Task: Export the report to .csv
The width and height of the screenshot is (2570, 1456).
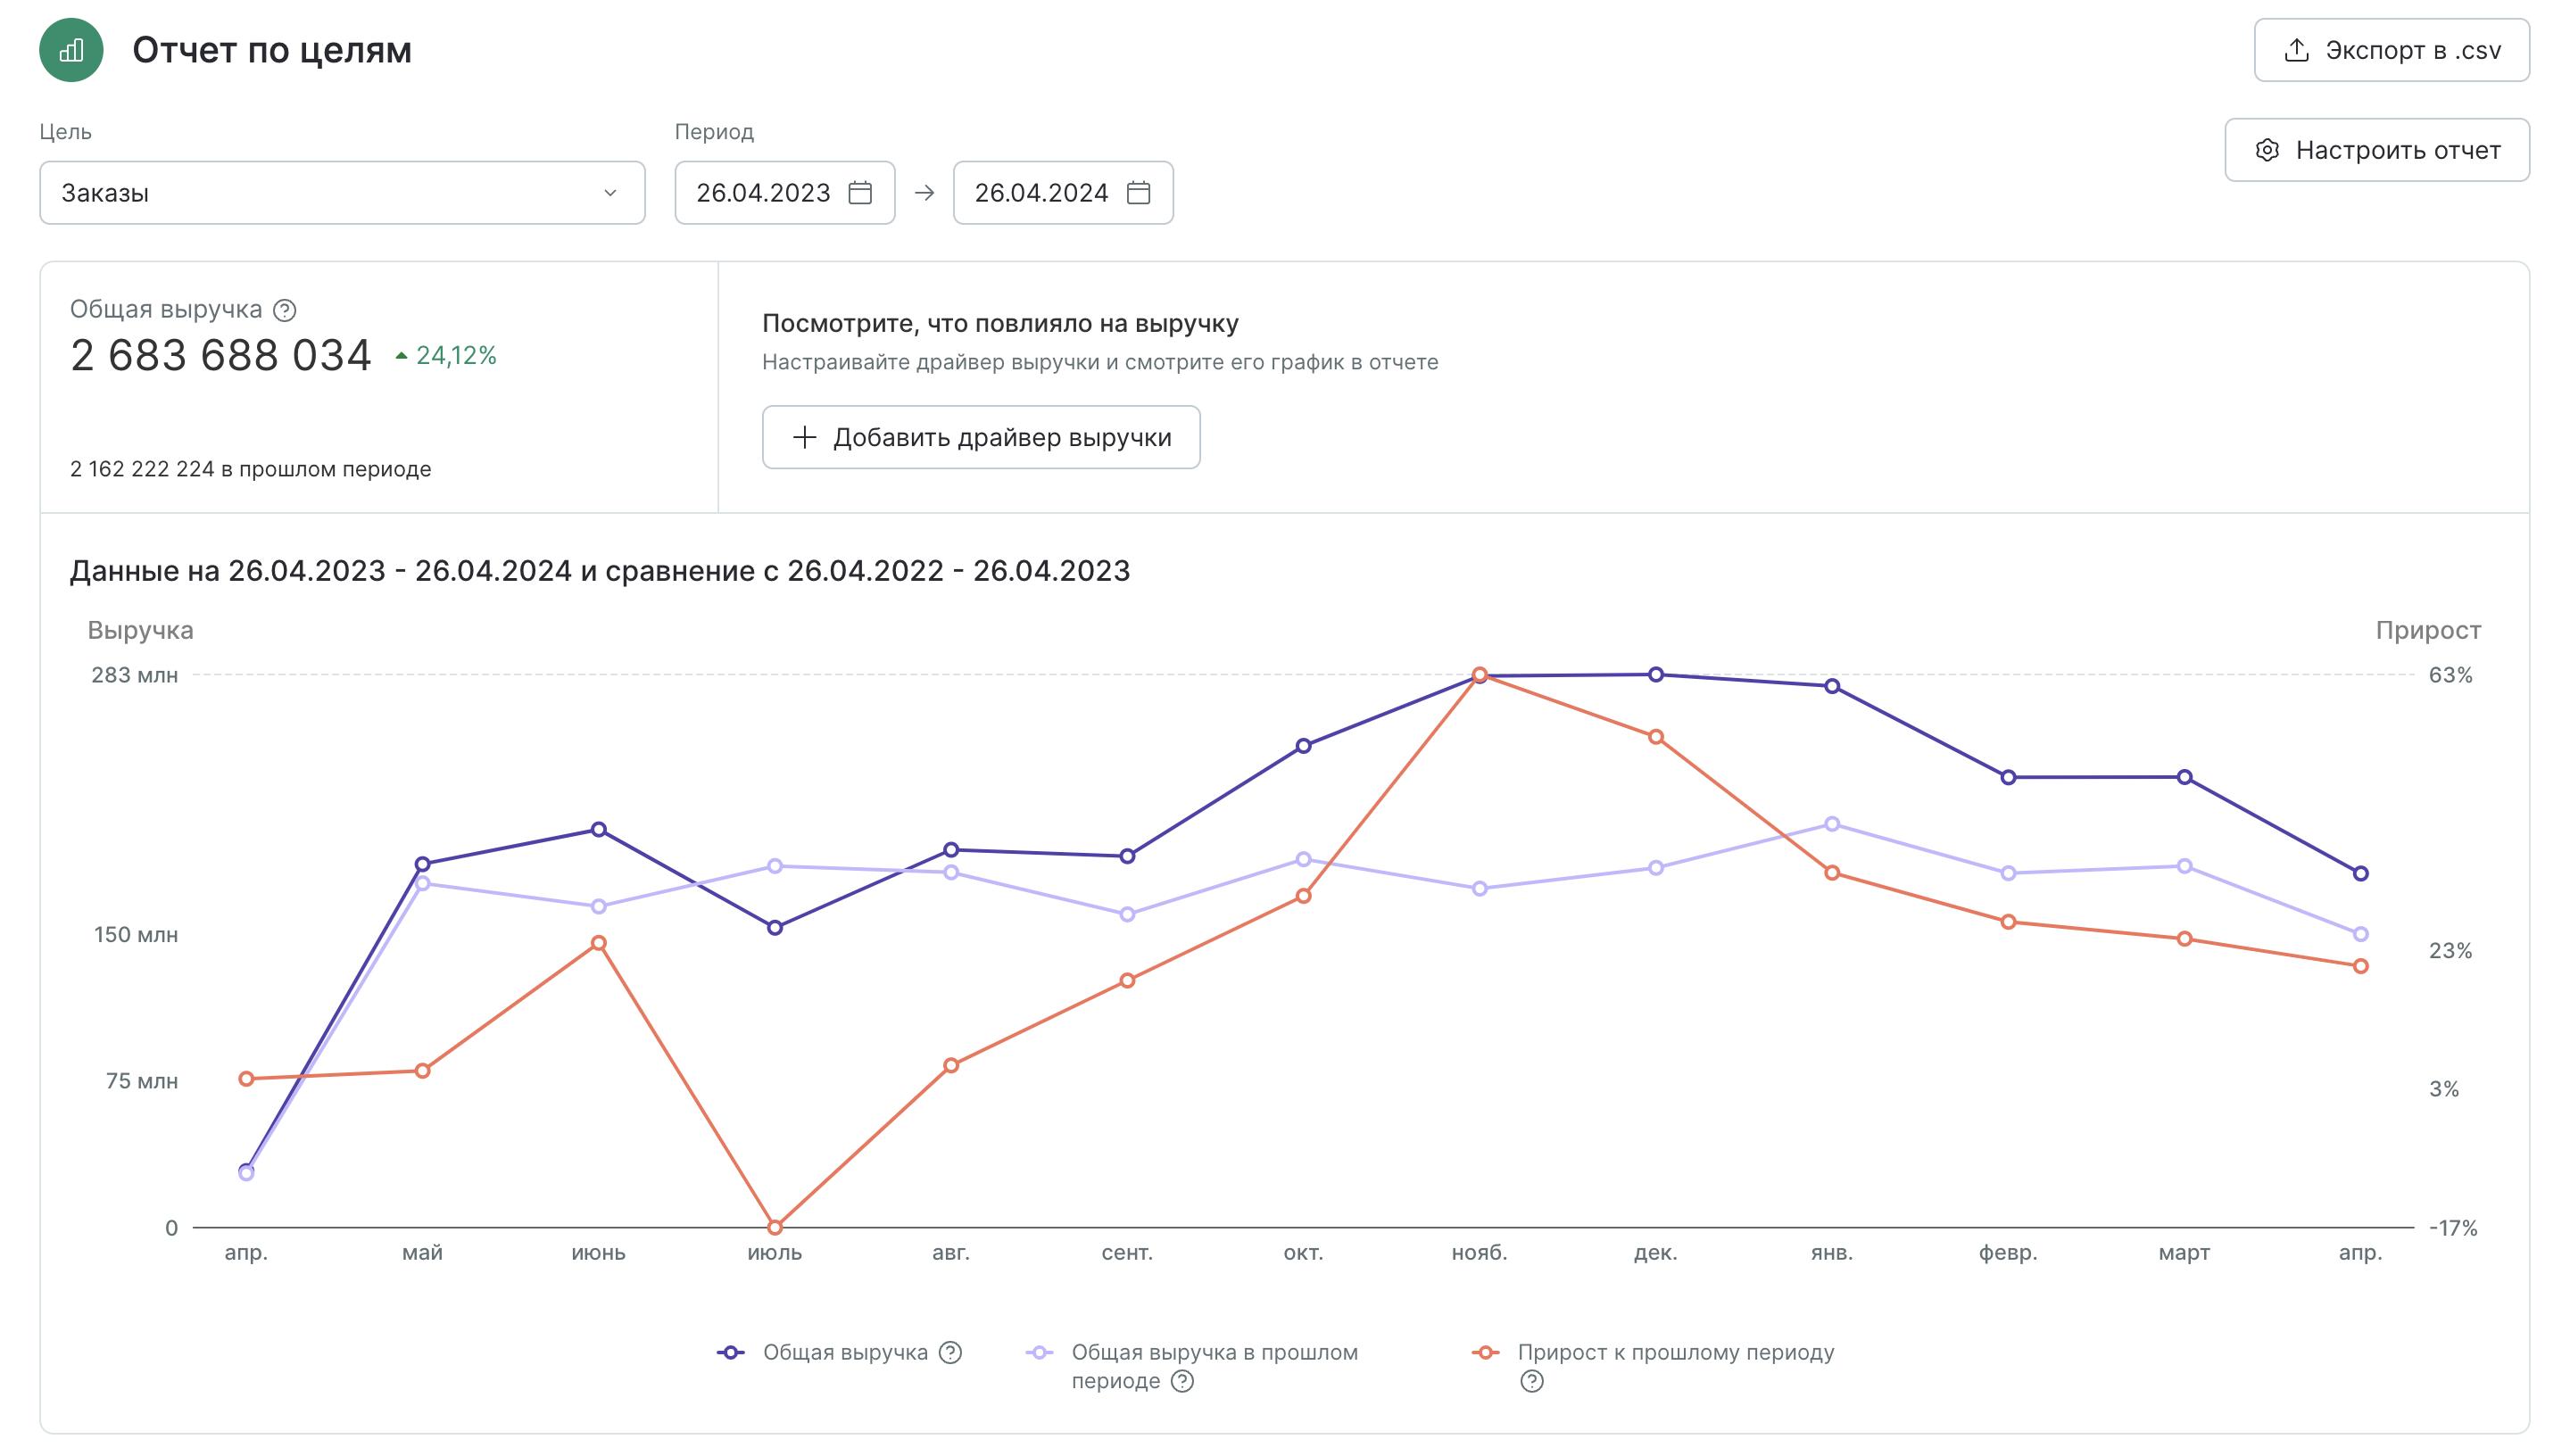Action: [x=2391, y=50]
